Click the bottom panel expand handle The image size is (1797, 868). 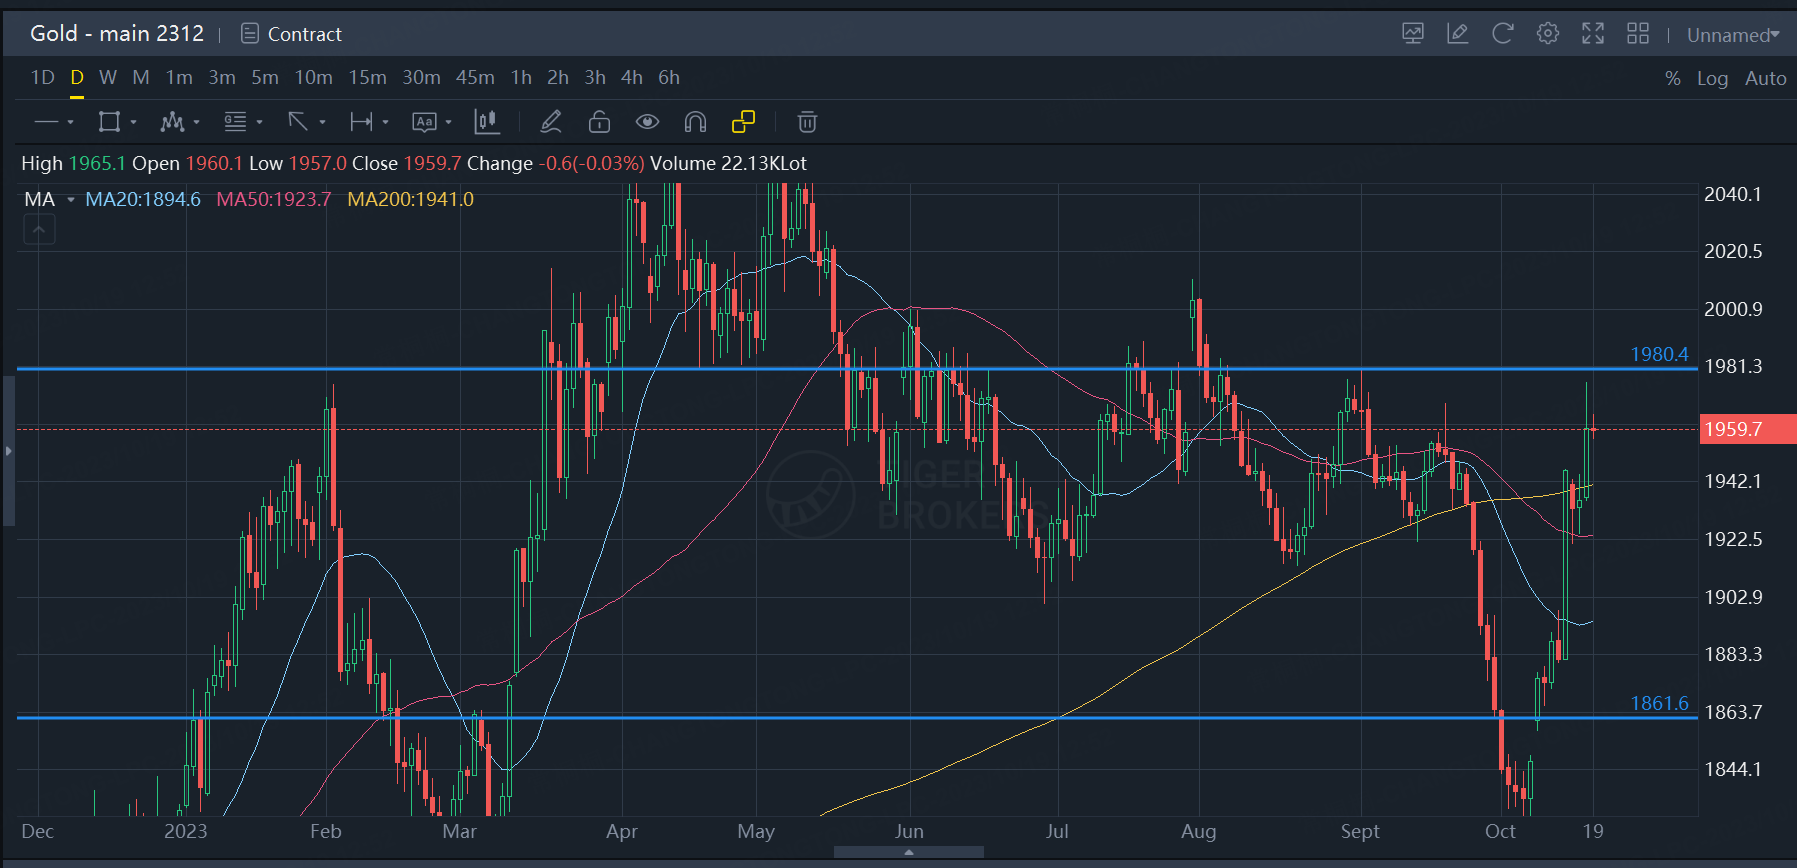coord(908,852)
